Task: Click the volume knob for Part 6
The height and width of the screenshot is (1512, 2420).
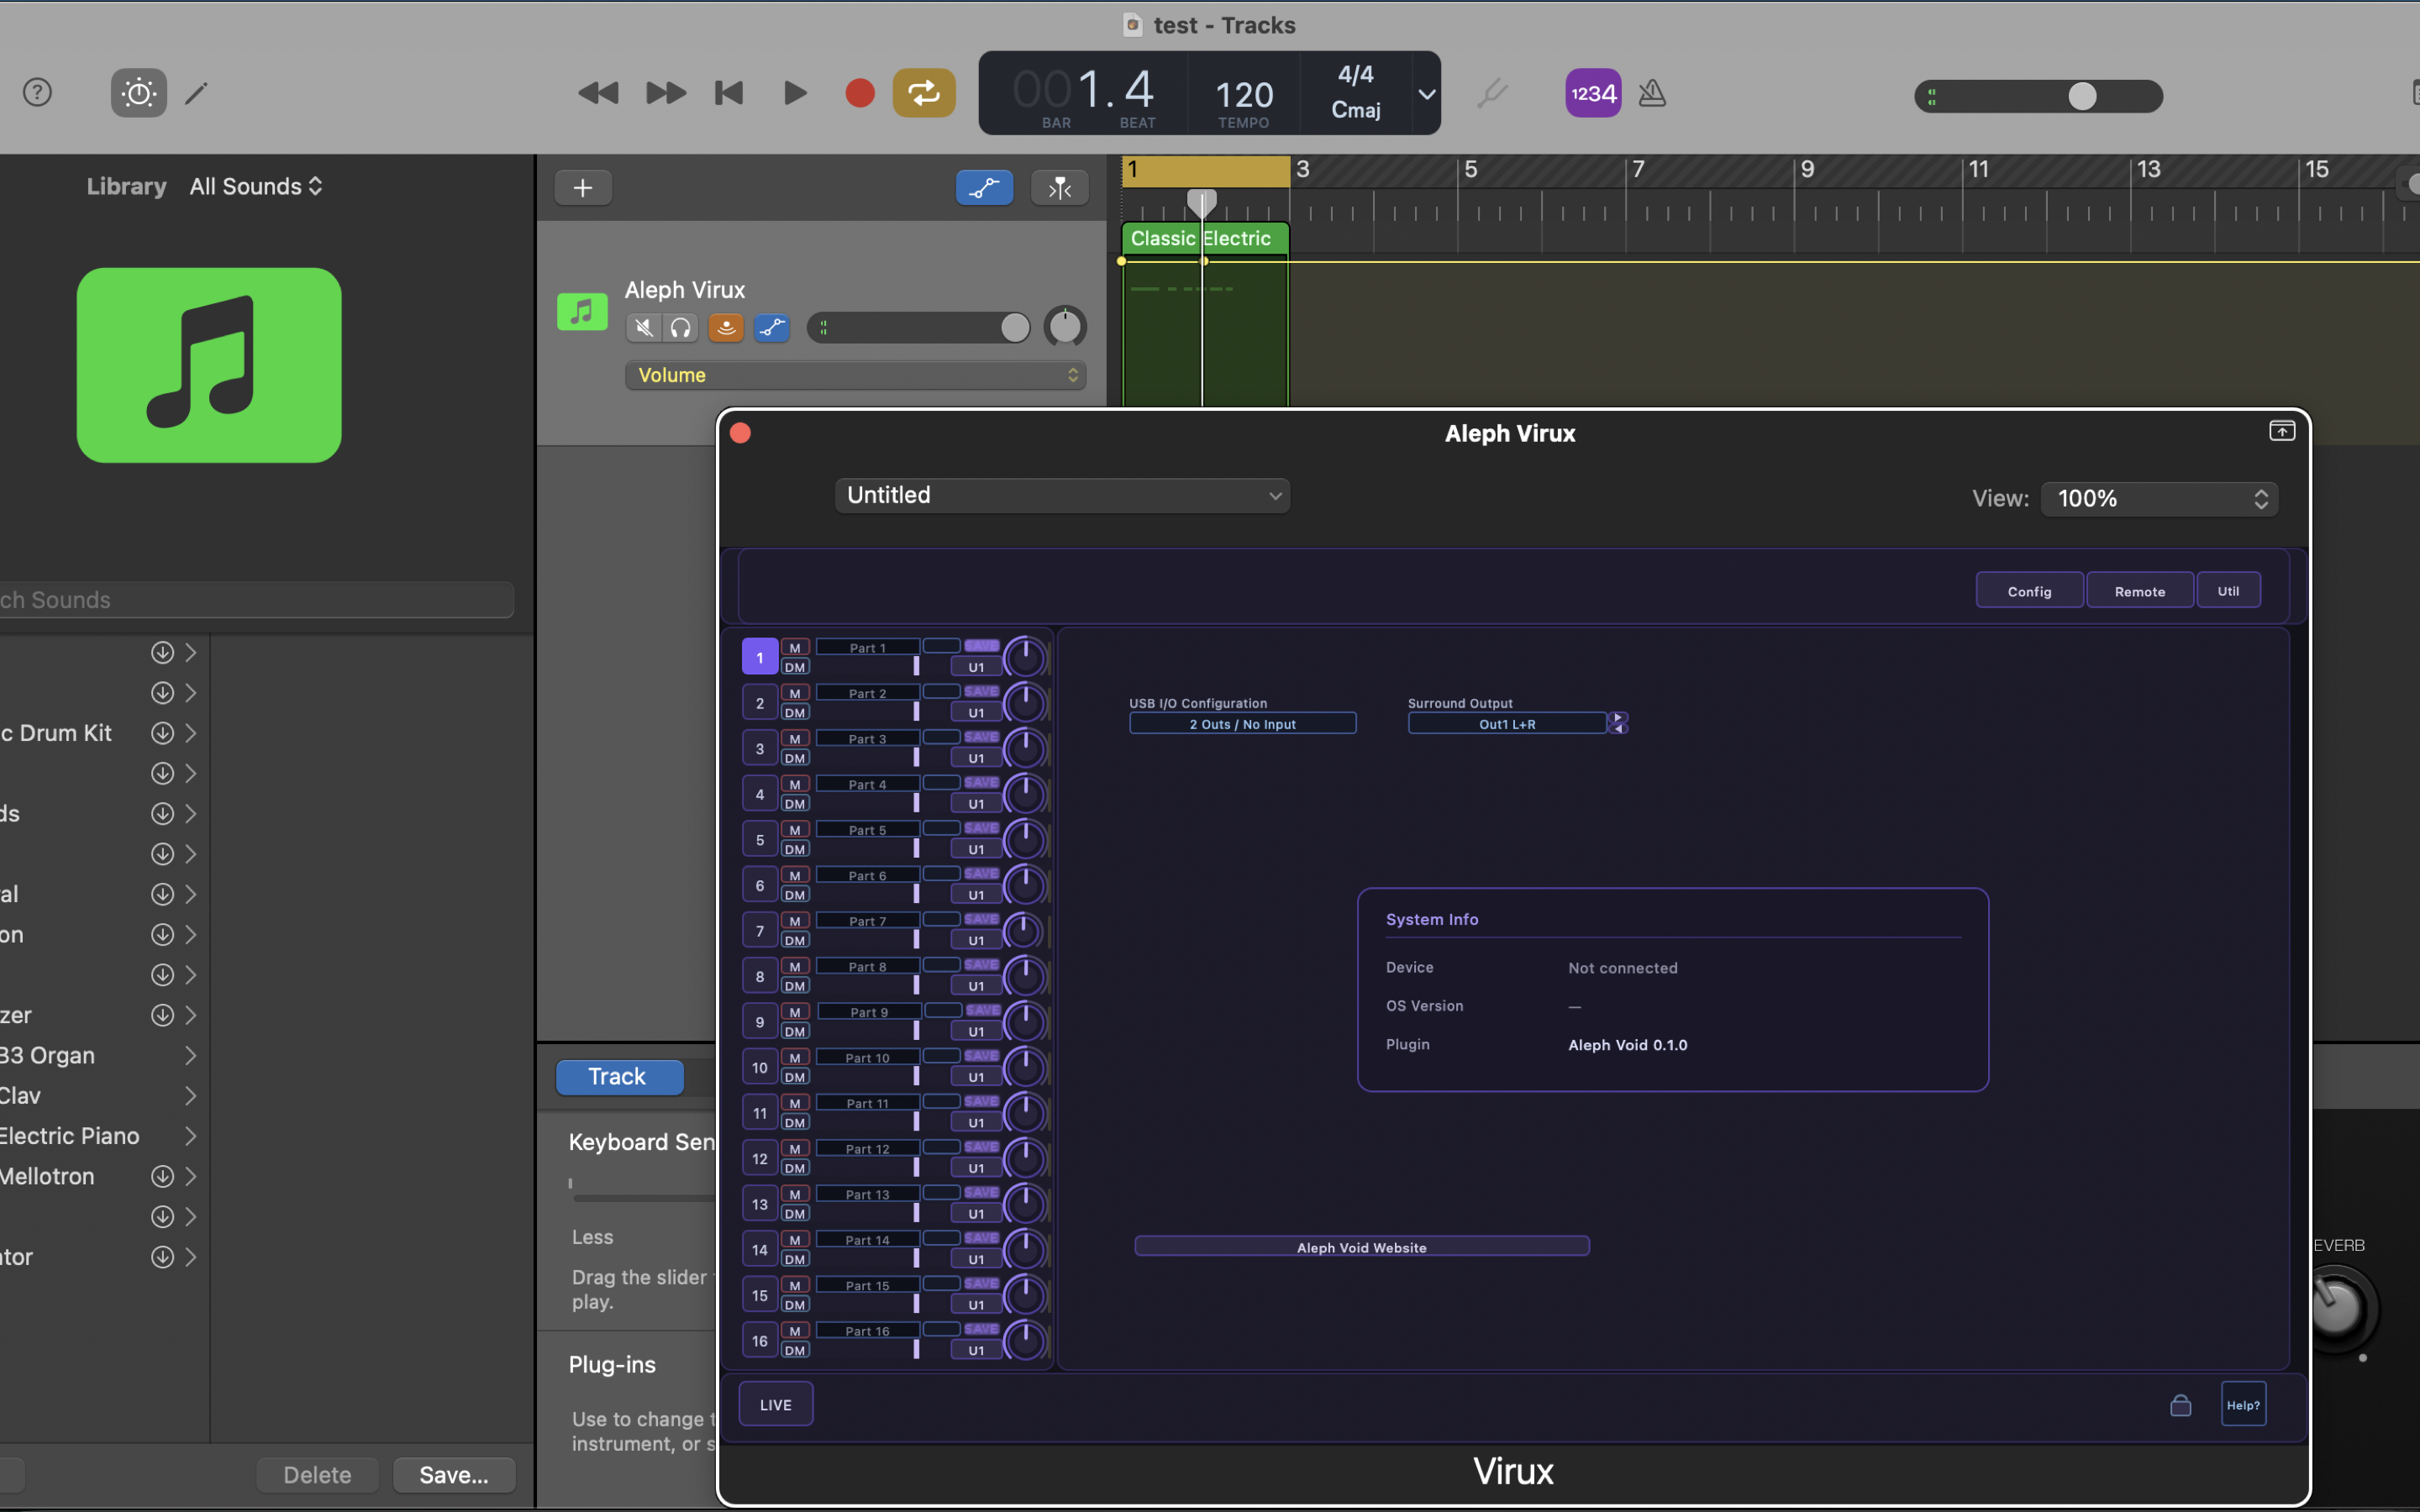Action: click(x=1025, y=885)
